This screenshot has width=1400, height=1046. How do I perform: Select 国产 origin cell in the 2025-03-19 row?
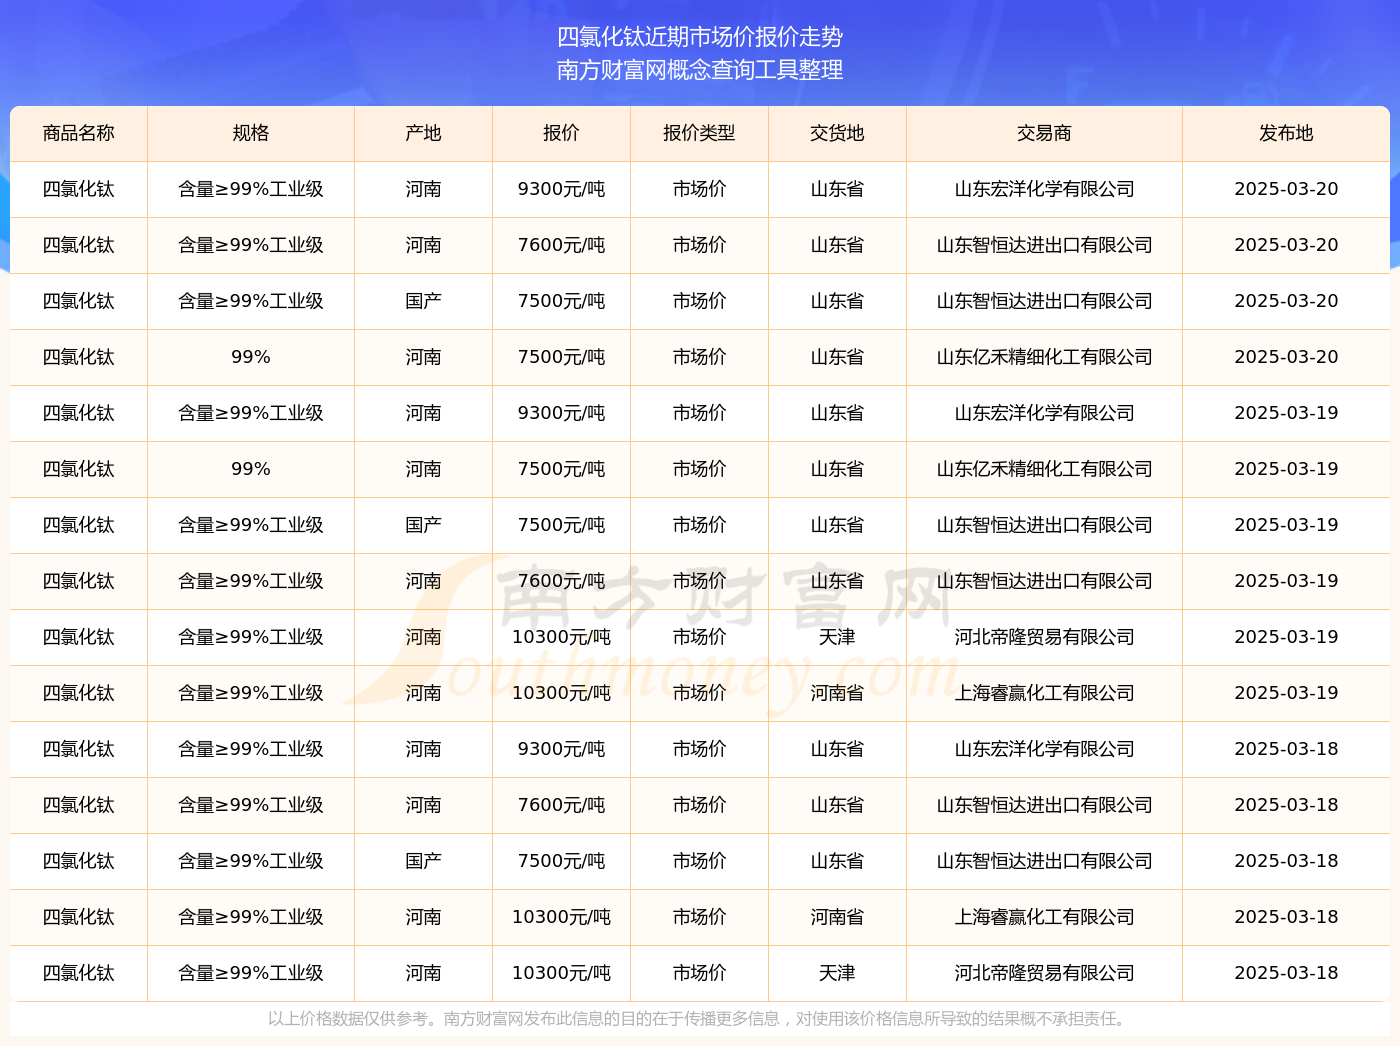(423, 525)
